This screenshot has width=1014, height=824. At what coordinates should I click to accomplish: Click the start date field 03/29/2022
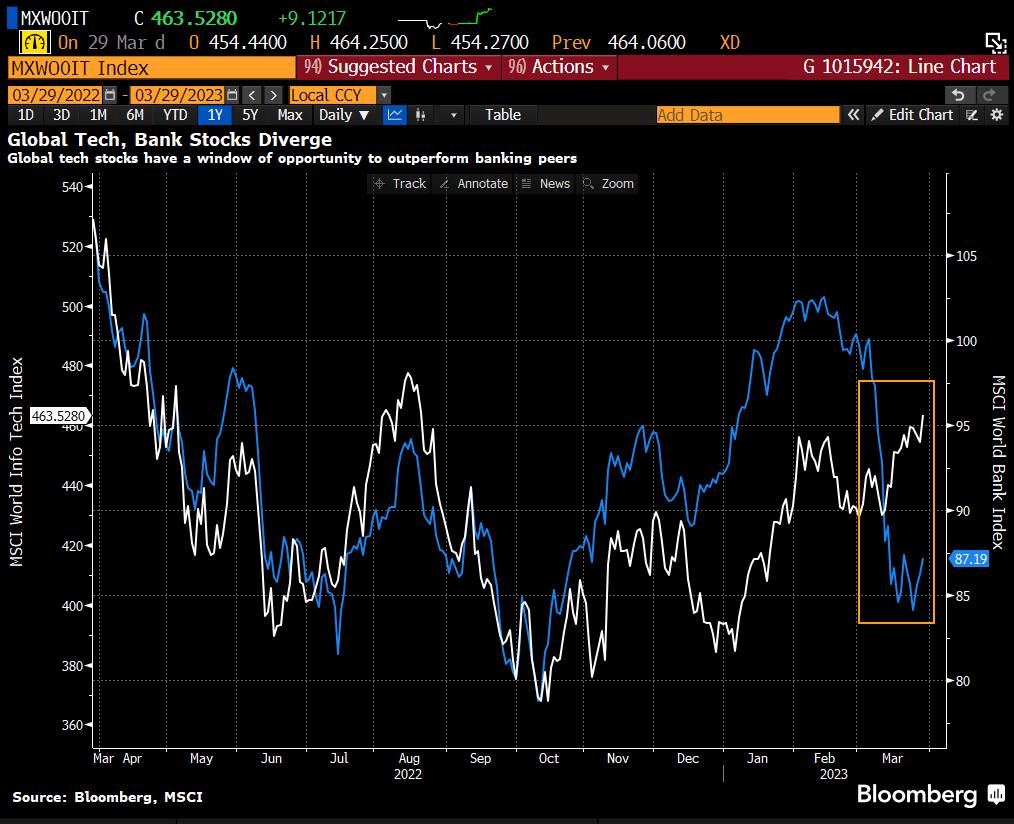(56, 95)
